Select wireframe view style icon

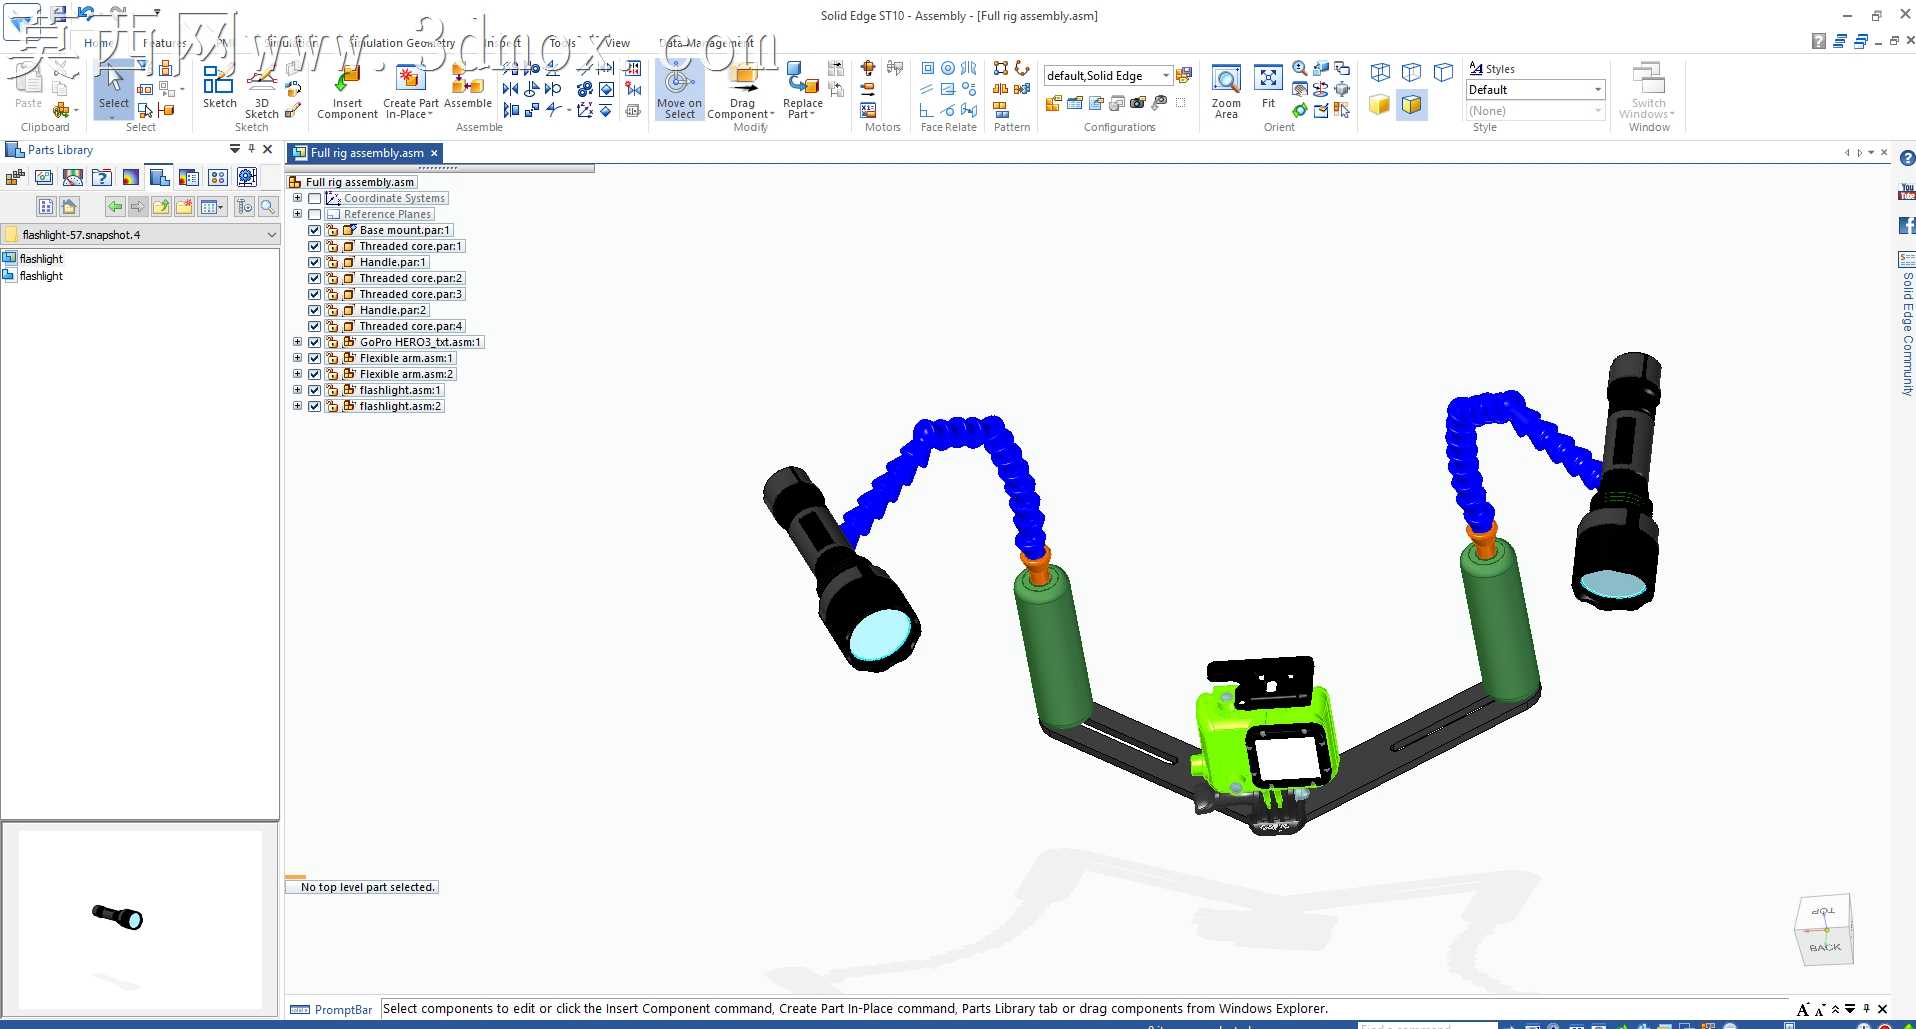pyautogui.click(x=1379, y=73)
